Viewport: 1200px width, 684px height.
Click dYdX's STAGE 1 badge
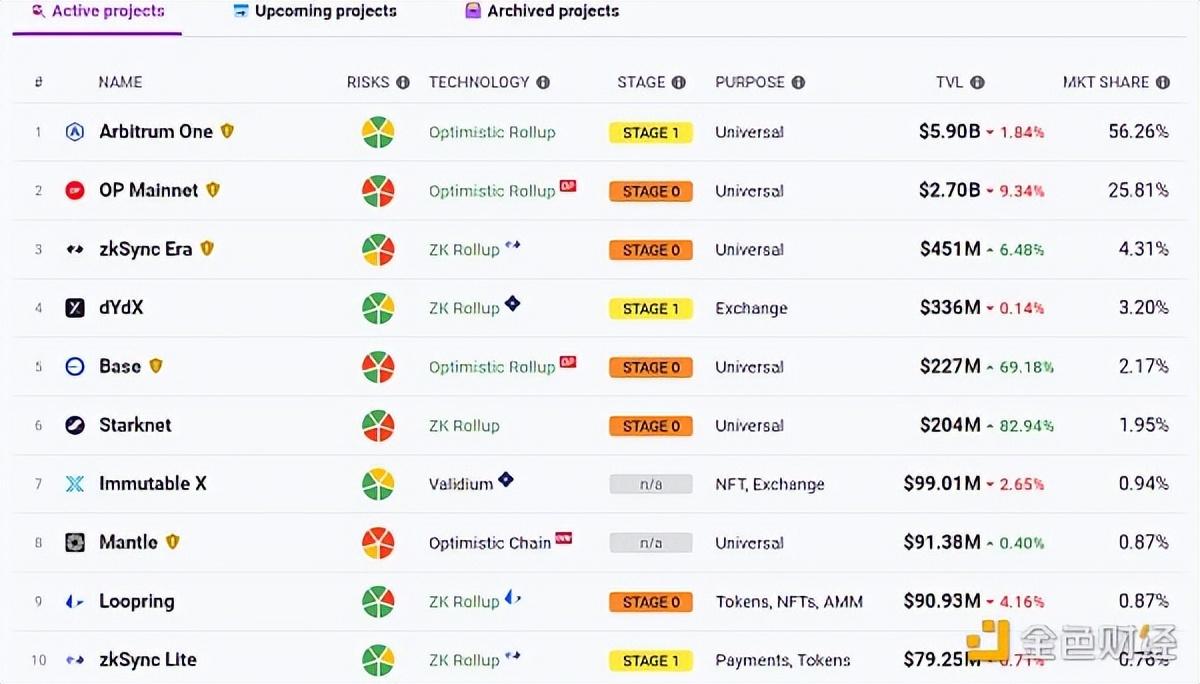(x=651, y=309)
